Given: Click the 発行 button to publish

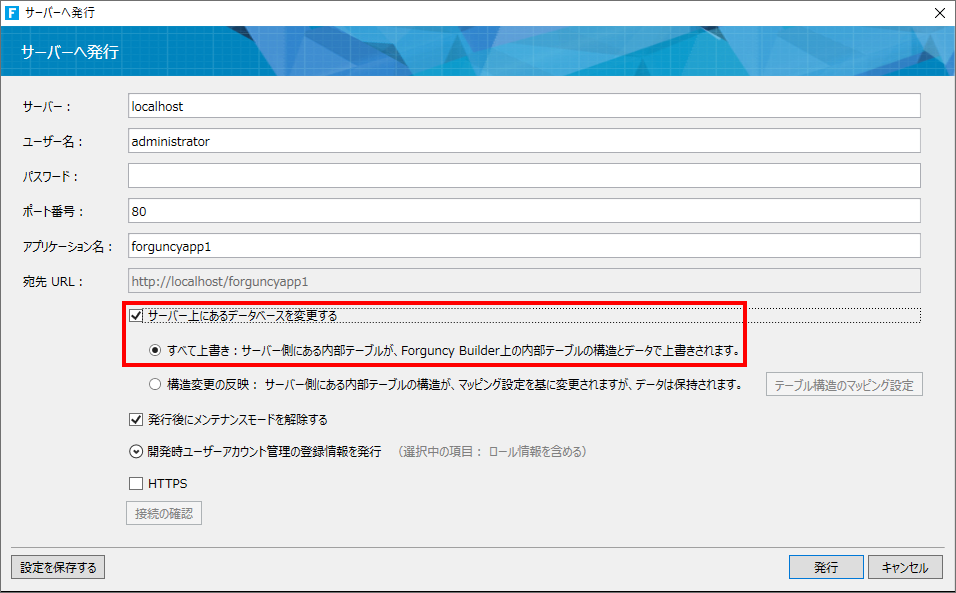Looking at the screenshot, I should click(x=826, y=567).
